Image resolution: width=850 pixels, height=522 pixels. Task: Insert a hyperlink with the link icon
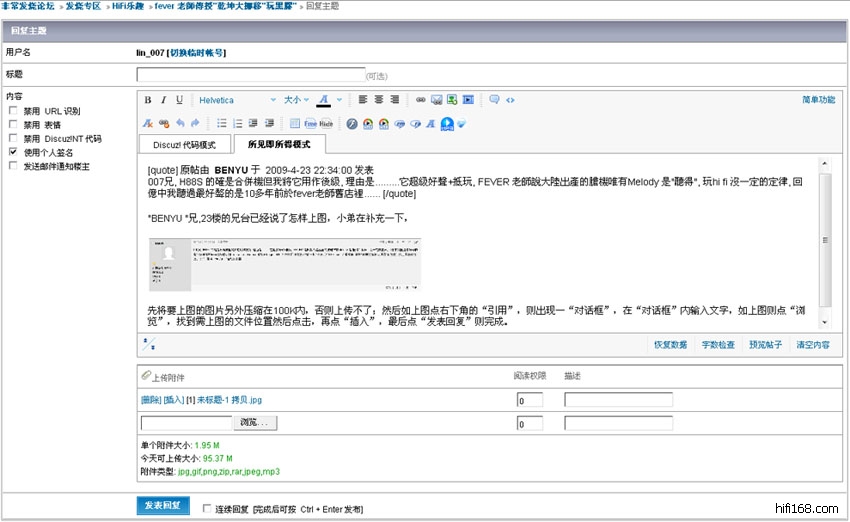click(421, 100)
